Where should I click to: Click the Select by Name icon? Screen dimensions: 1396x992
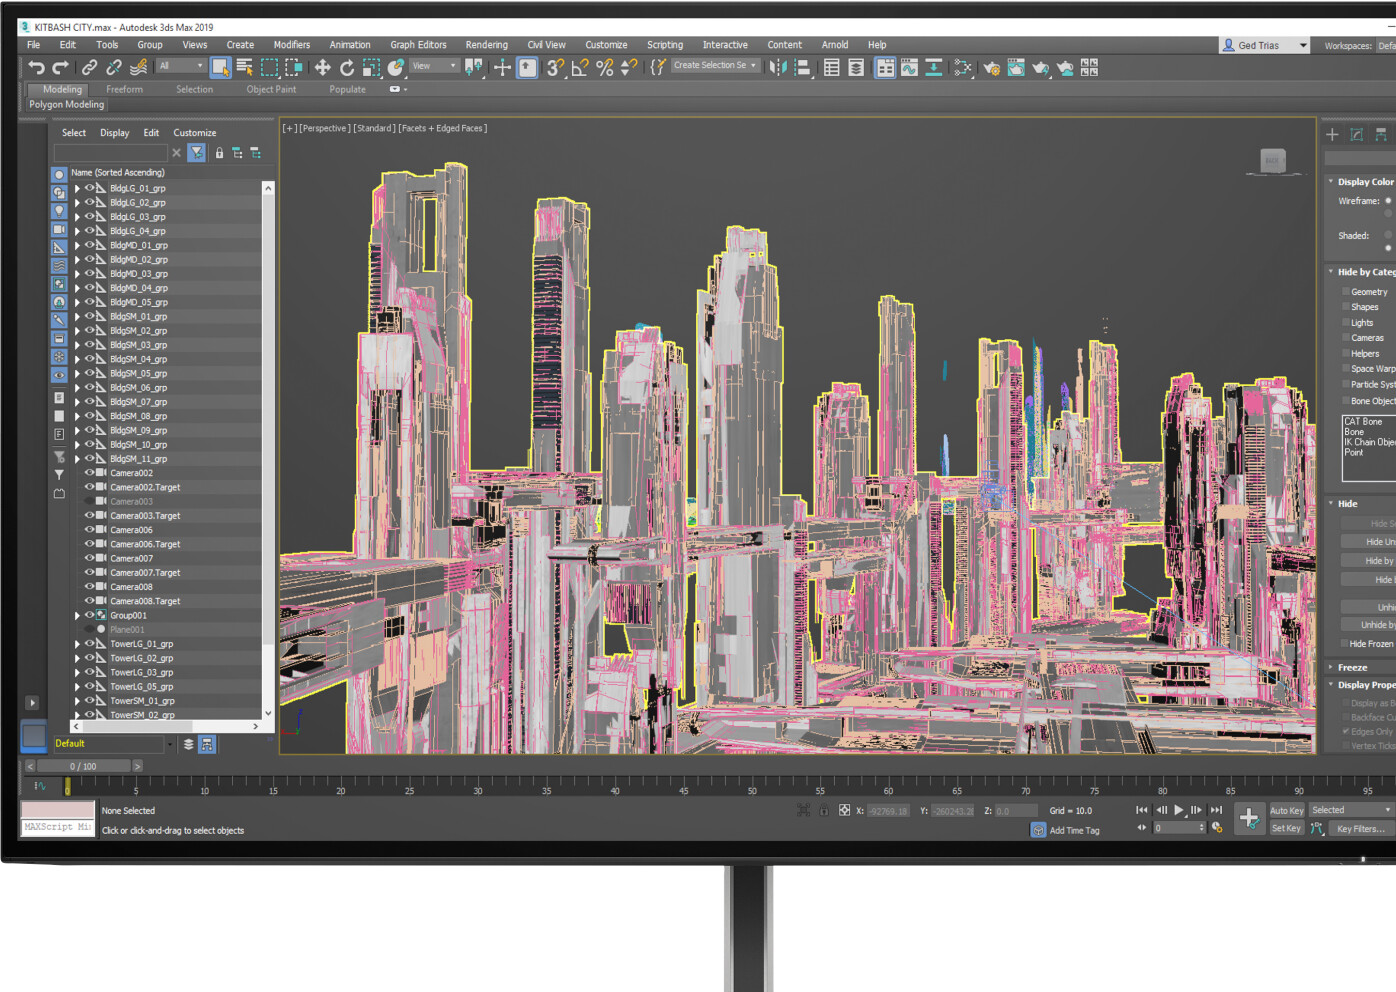click(x=244, y=67)
